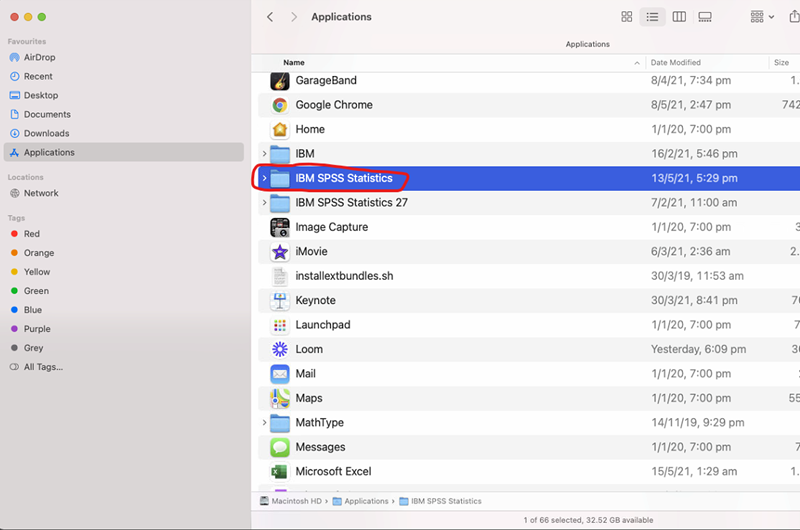
Task: Expand the MathType folder arrow
Action: point(264,422)
